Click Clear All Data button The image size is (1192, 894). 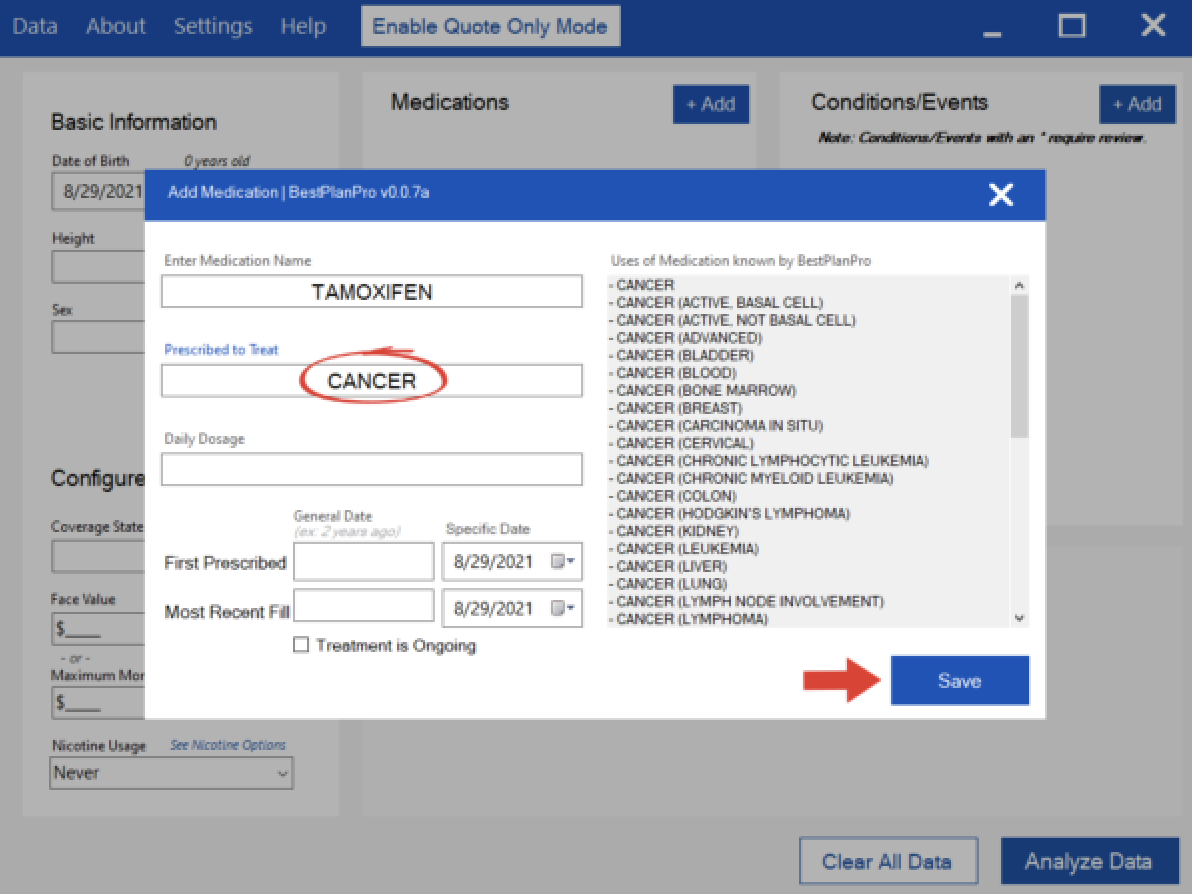(886, 861)
